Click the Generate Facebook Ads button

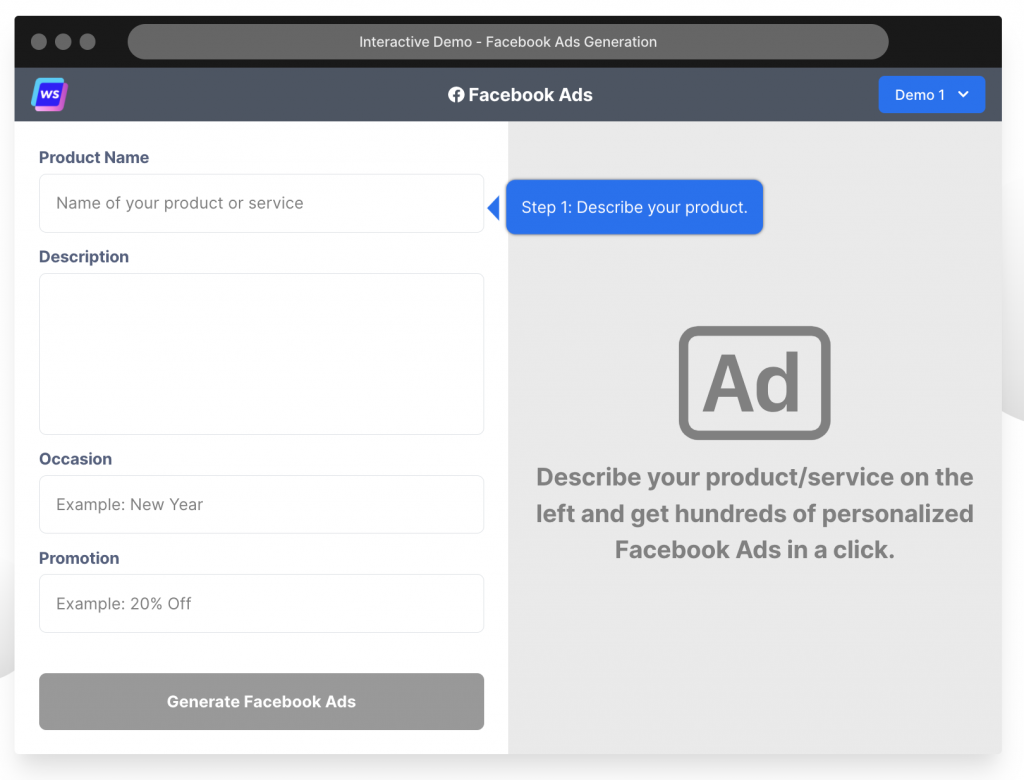[261, 702]
